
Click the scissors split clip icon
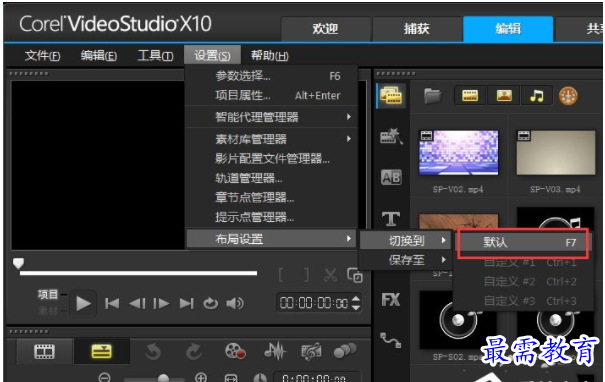click(330, 275)
